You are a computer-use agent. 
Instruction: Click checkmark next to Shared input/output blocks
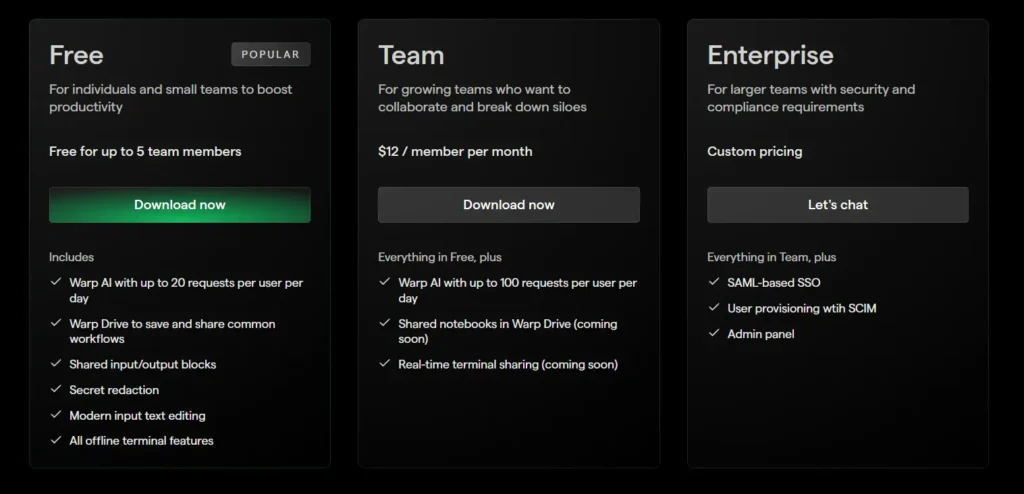(56, 364)
